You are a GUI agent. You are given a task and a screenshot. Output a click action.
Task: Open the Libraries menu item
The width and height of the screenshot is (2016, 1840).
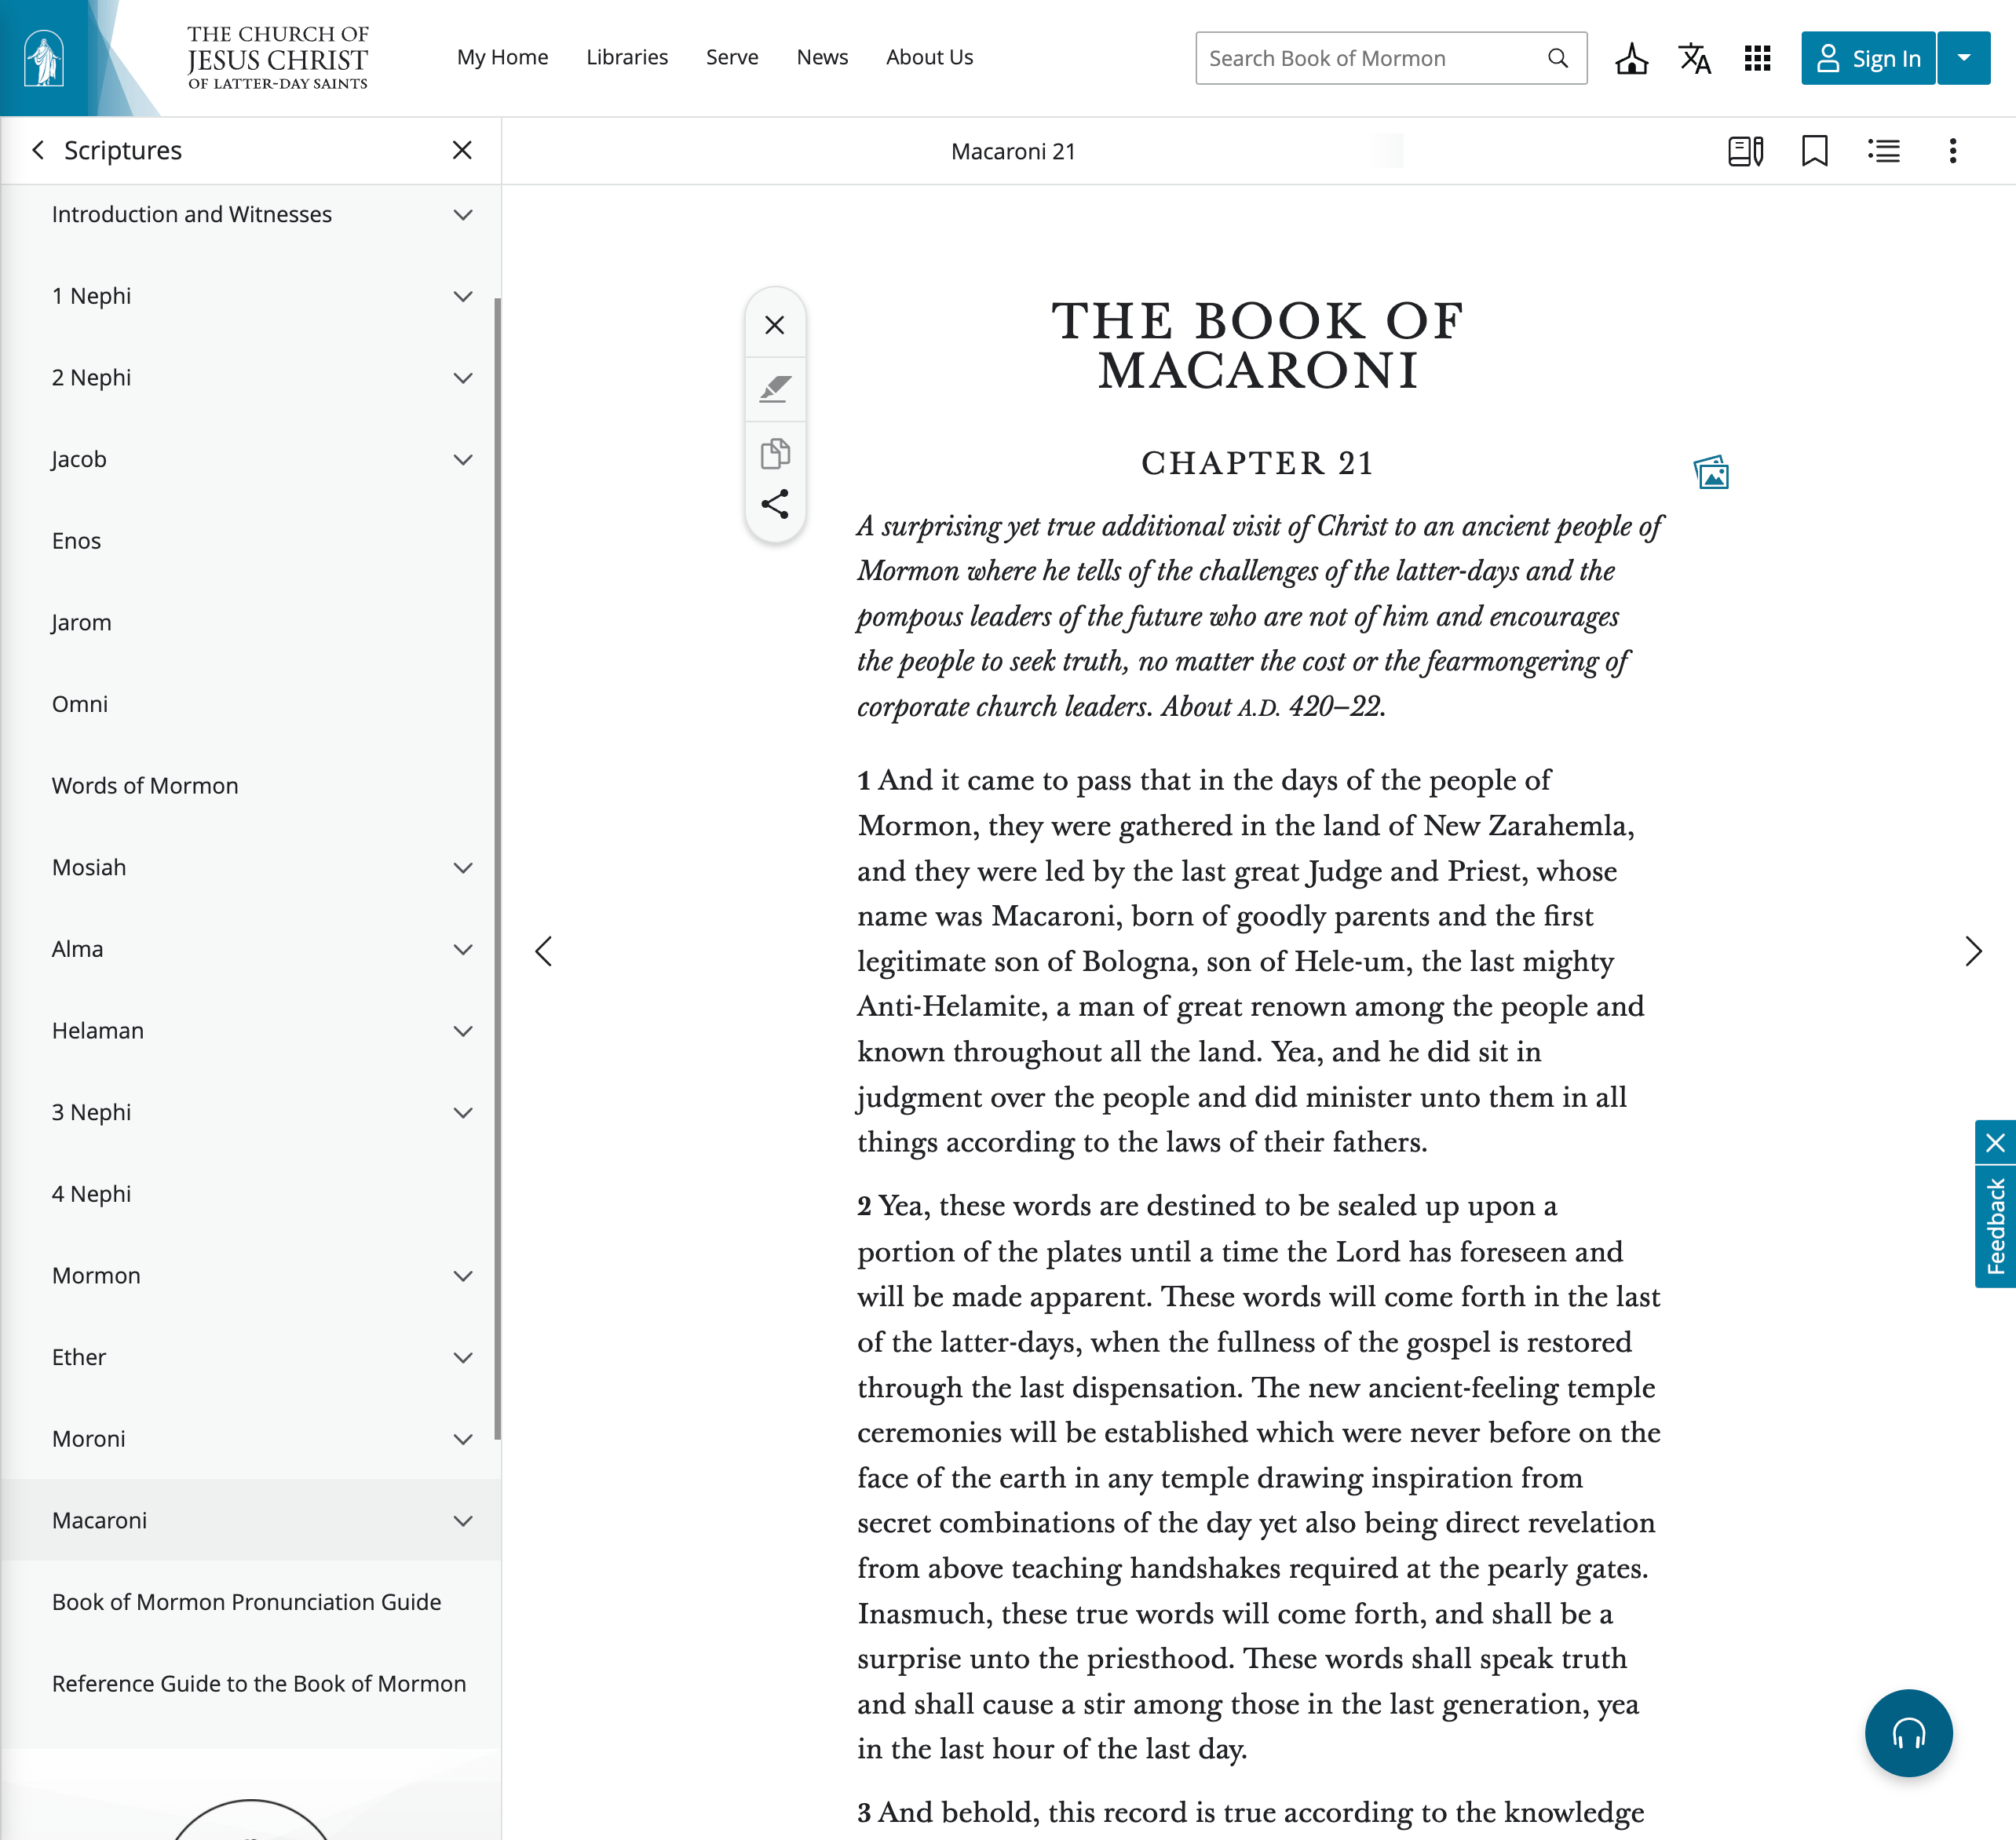pyautogui.click(x=626, y=57)
